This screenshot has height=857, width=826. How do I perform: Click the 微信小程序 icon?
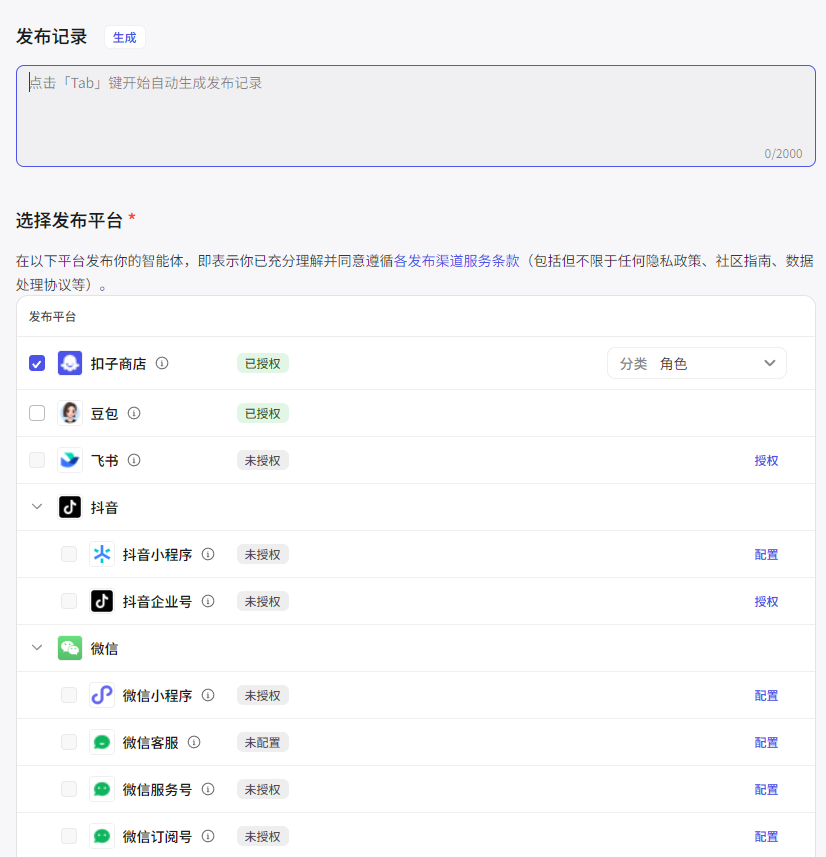click(102, 695)
